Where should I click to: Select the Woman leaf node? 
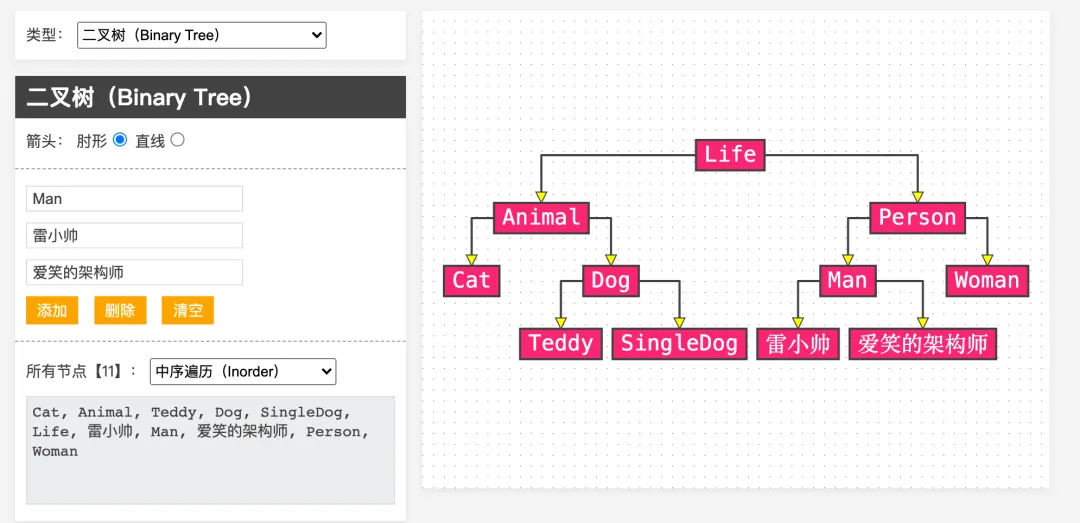point(987,280)
